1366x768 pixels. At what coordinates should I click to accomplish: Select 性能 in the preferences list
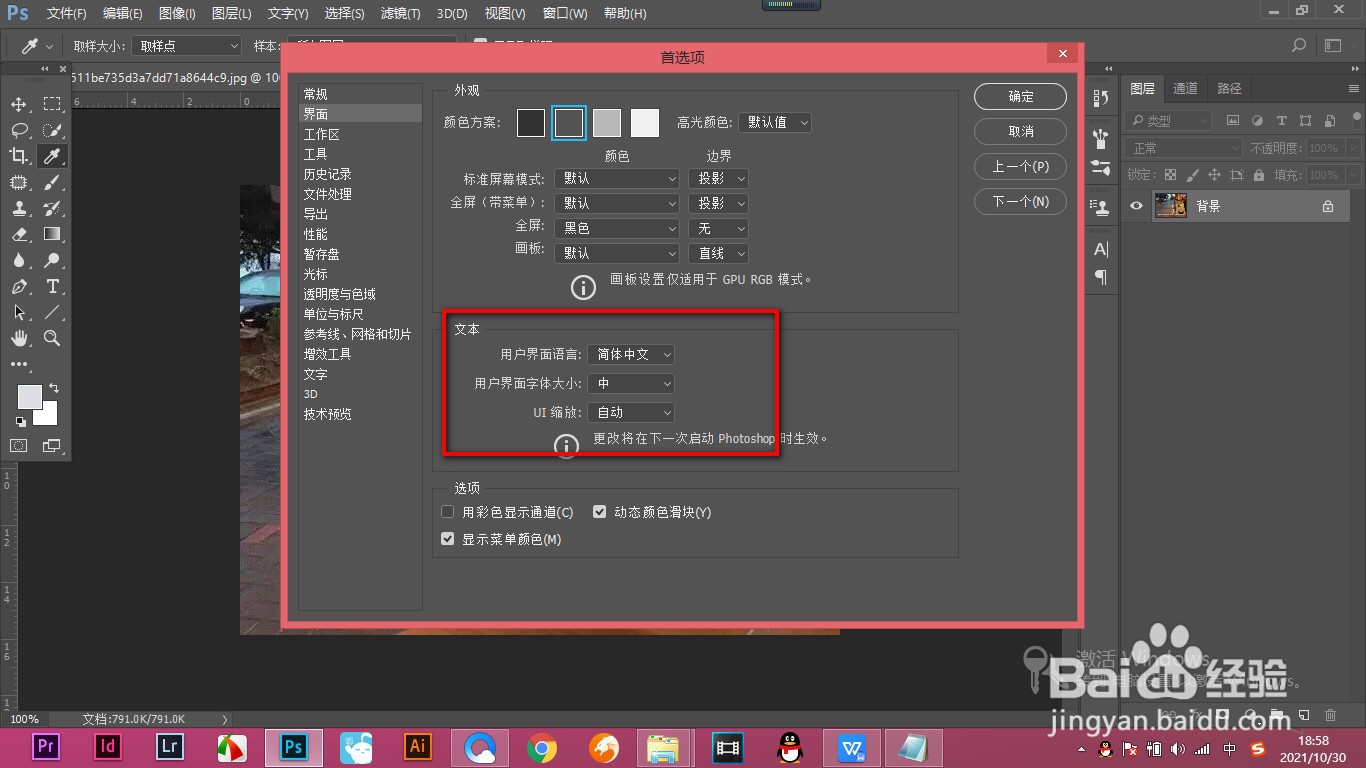[316, 233]
